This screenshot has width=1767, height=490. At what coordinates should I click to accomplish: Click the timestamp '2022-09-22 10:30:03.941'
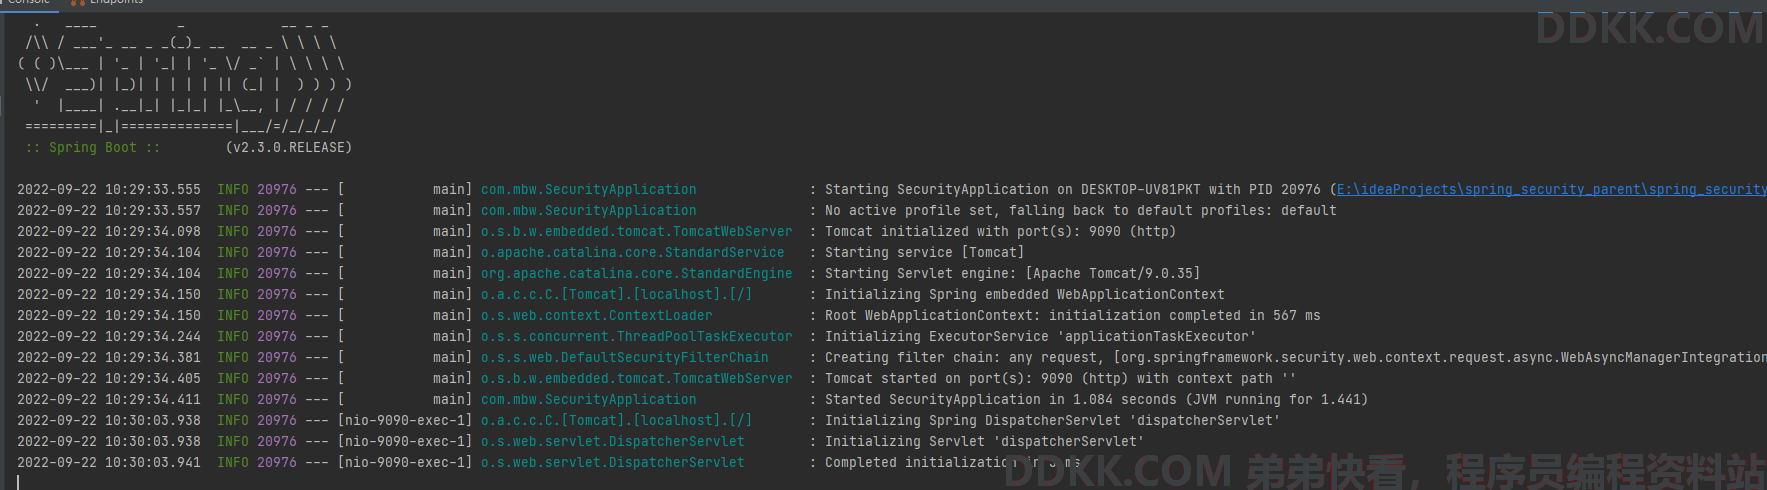tap(108, 462)
